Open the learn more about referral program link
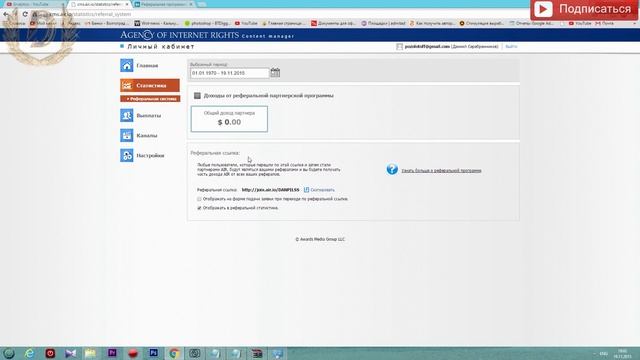The width and height of the screenshot is (640, 360). [441, 171]
